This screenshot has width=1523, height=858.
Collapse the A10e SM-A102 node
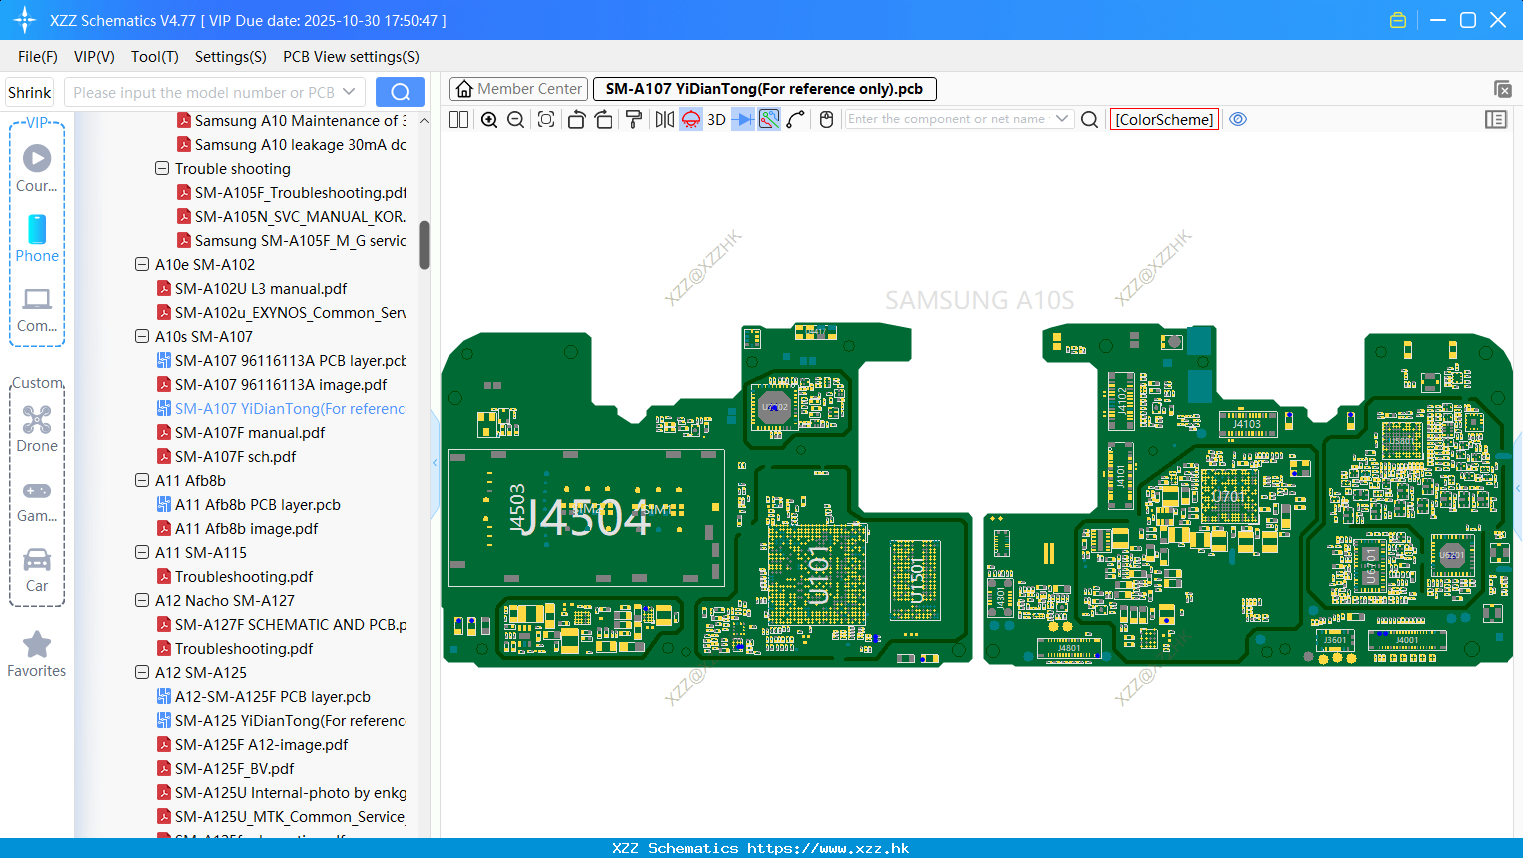coord(142,265)
